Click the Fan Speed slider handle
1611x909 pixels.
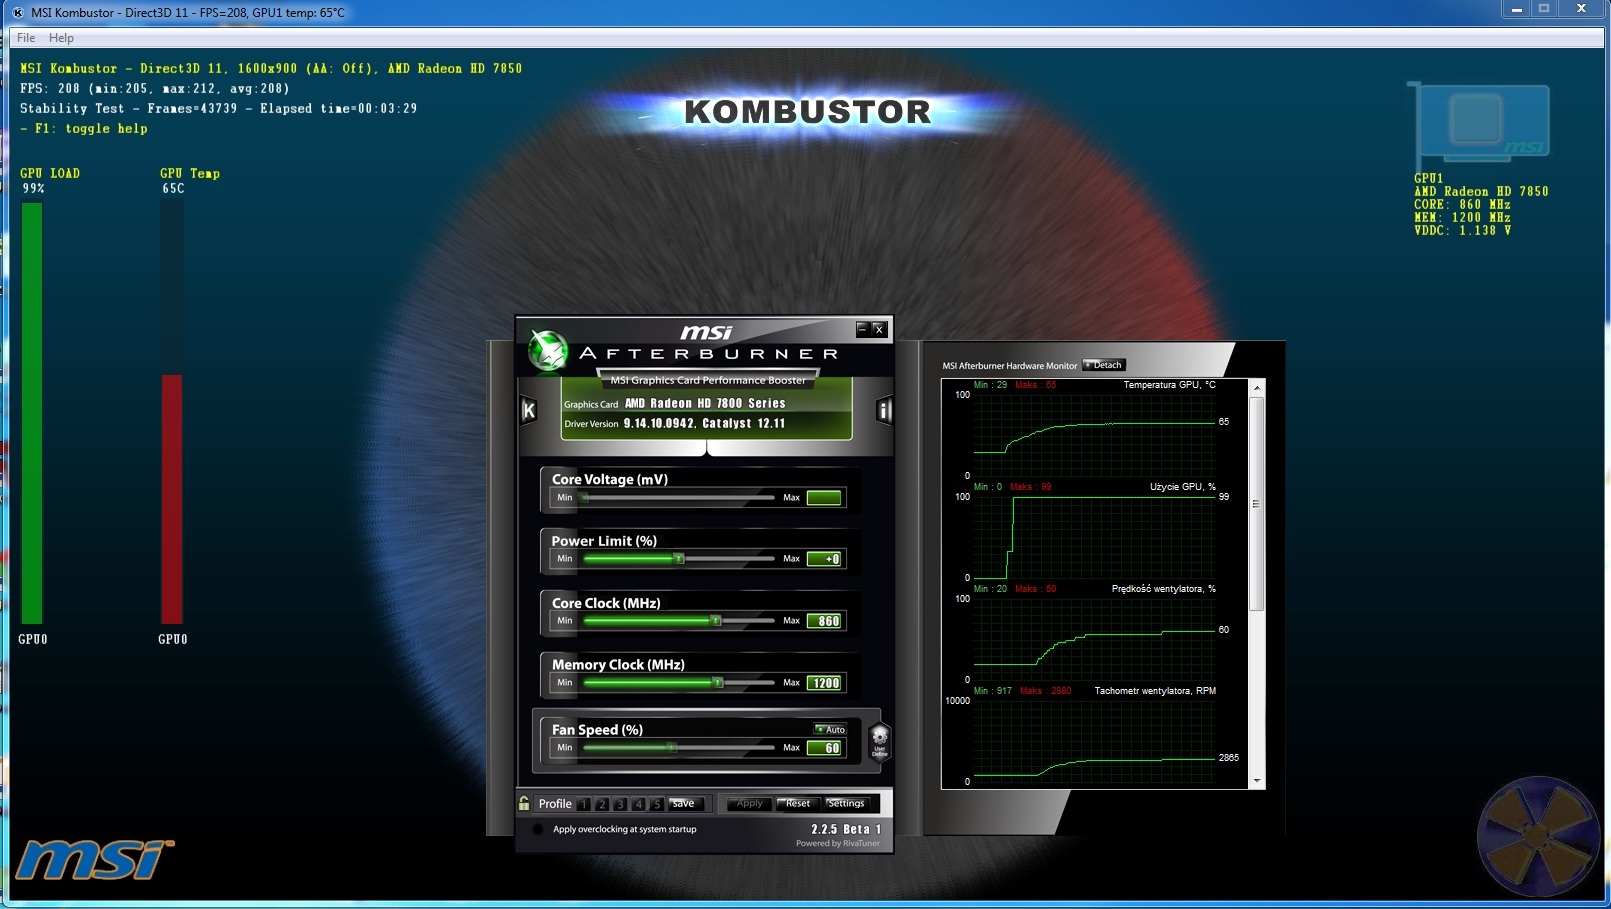coord(672,748)
